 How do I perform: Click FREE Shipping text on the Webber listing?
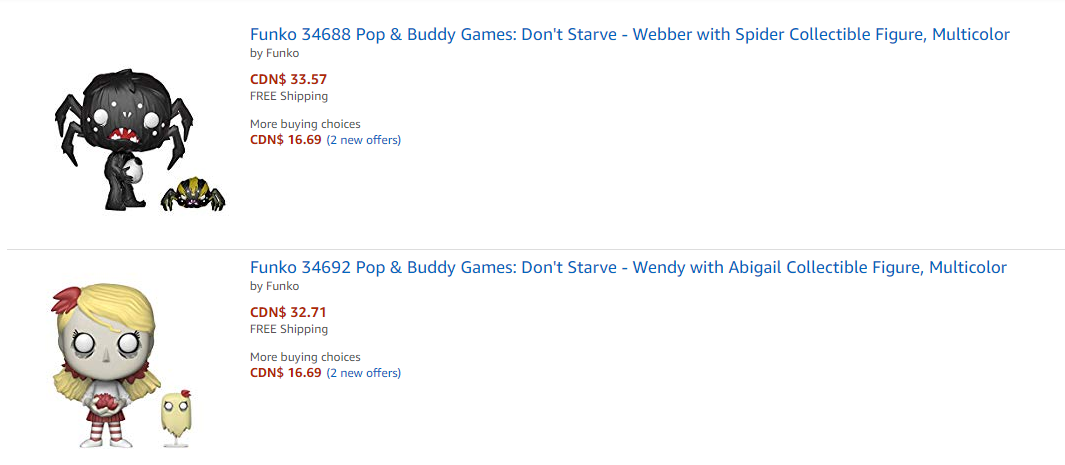coord(289,97)
